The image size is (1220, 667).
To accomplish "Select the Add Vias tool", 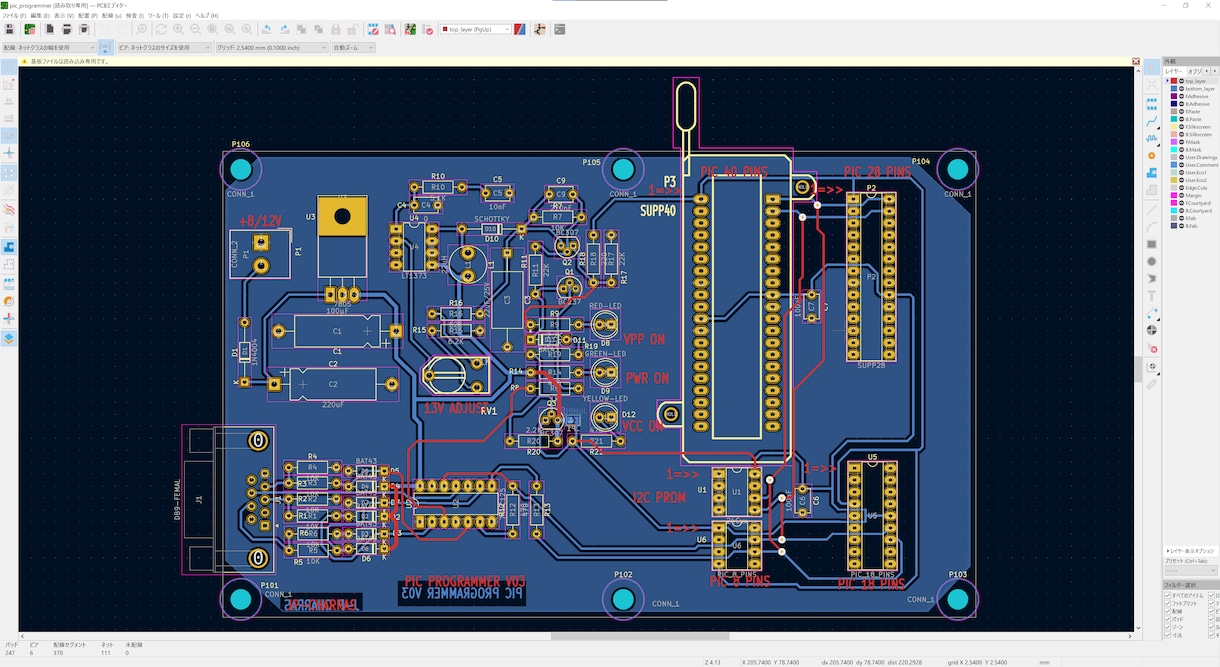I will [x=1151, y=156].
